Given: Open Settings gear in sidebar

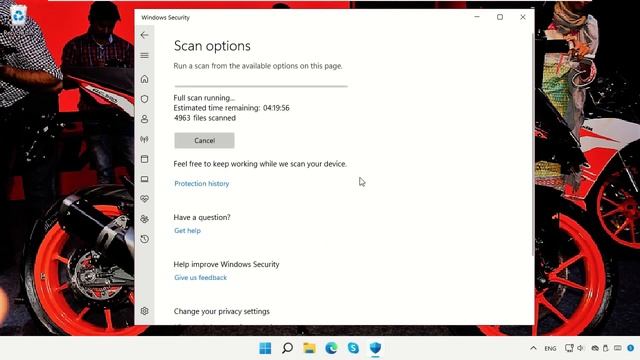Looking at the screenshot, I should (x=144, y=311).
